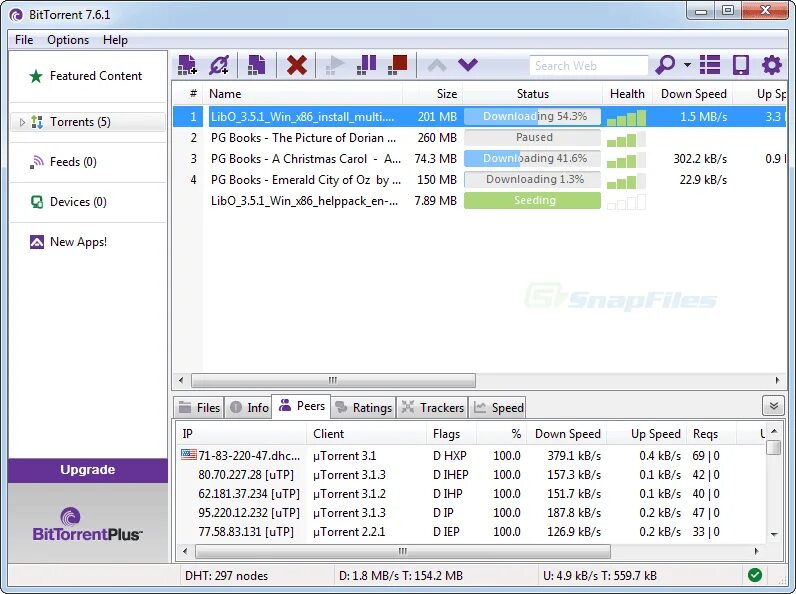Click the Devices sidebar icon
Viewport: 796px width, 594px height.
(37, 202)
